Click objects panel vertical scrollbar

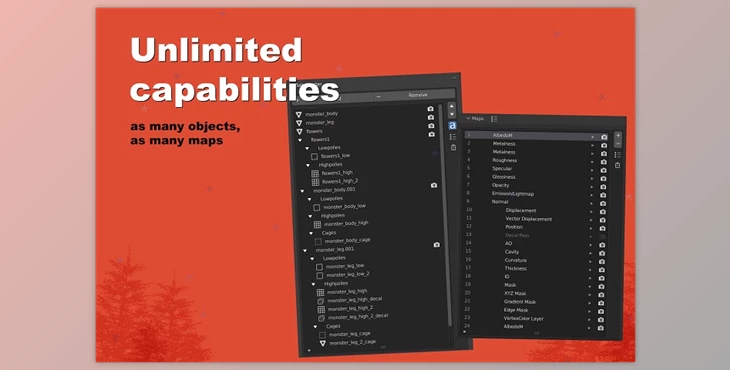point(446,214)
